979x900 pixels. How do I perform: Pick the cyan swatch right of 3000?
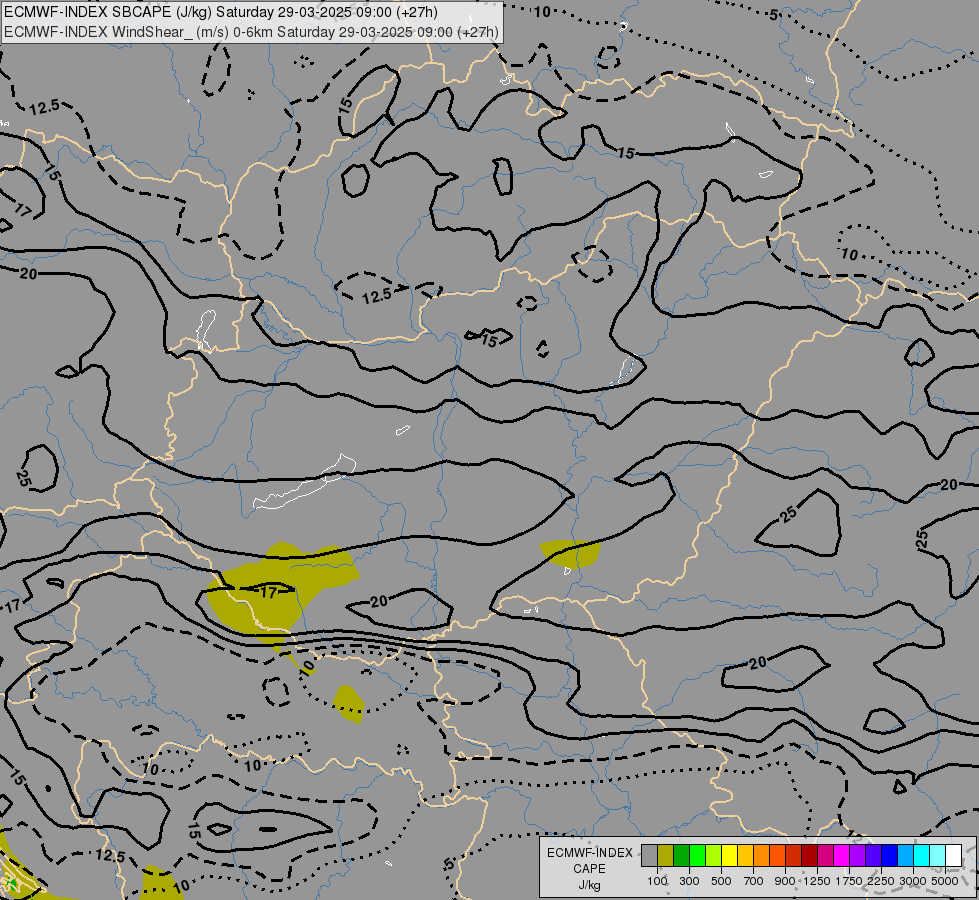click(x=922, y=856)
